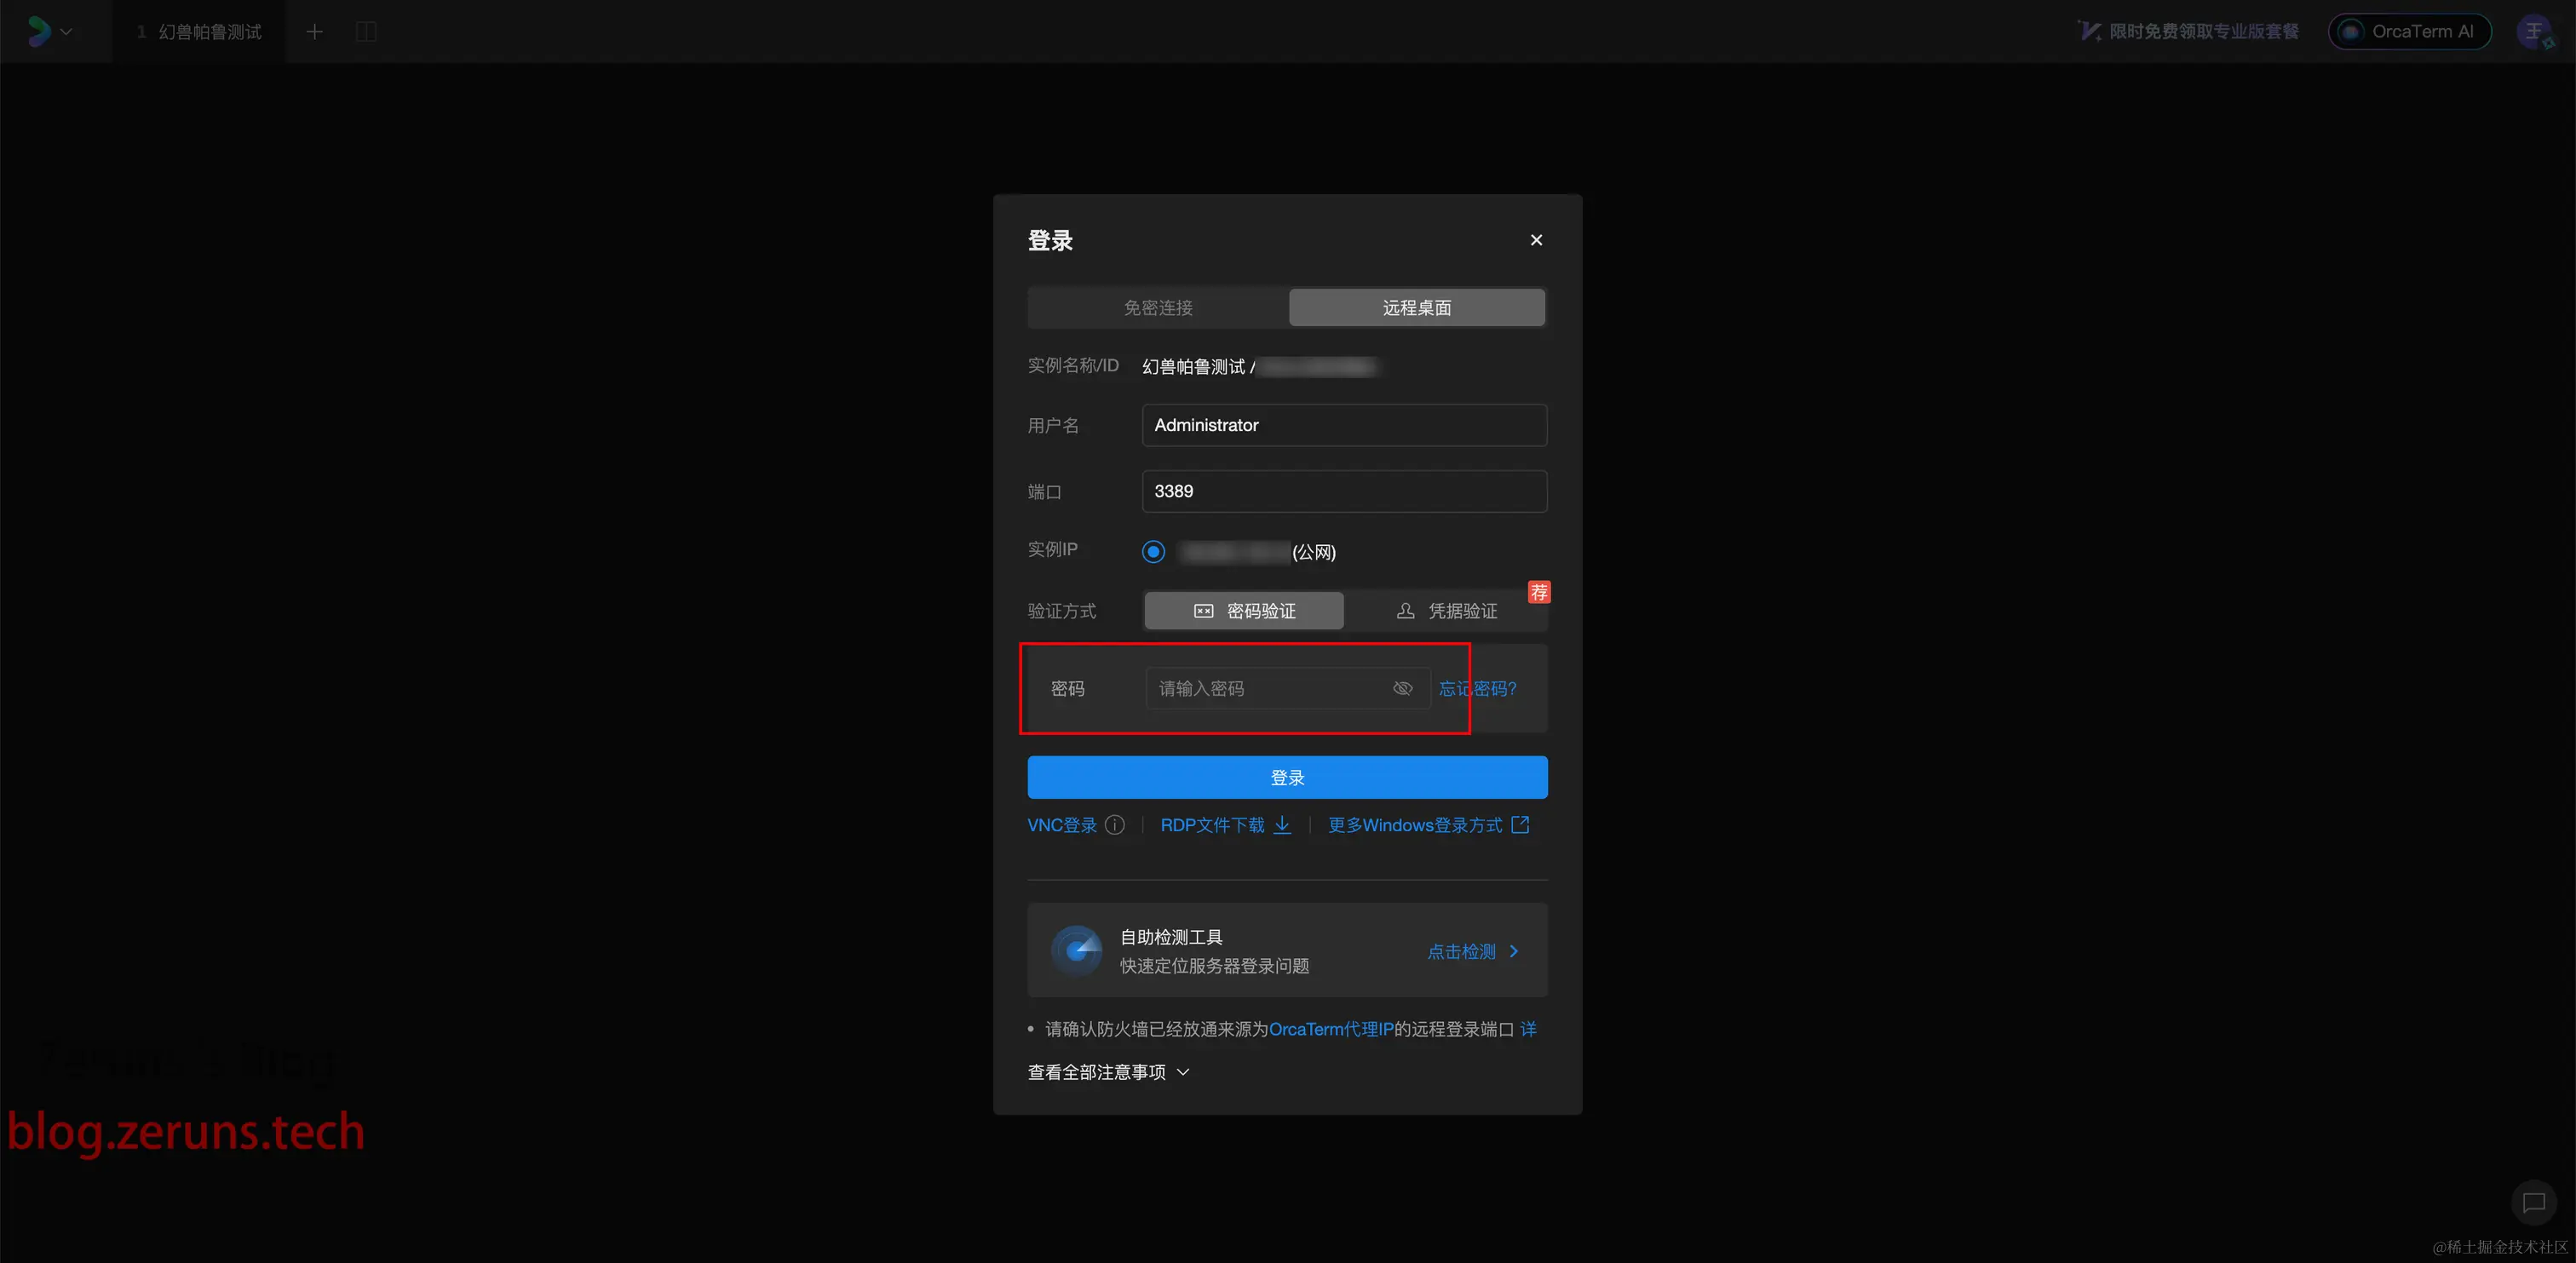Viewport: 2576px width, 1263px height.
Task: Open the OrcaTerm AI button
Action: (2409, 32)
